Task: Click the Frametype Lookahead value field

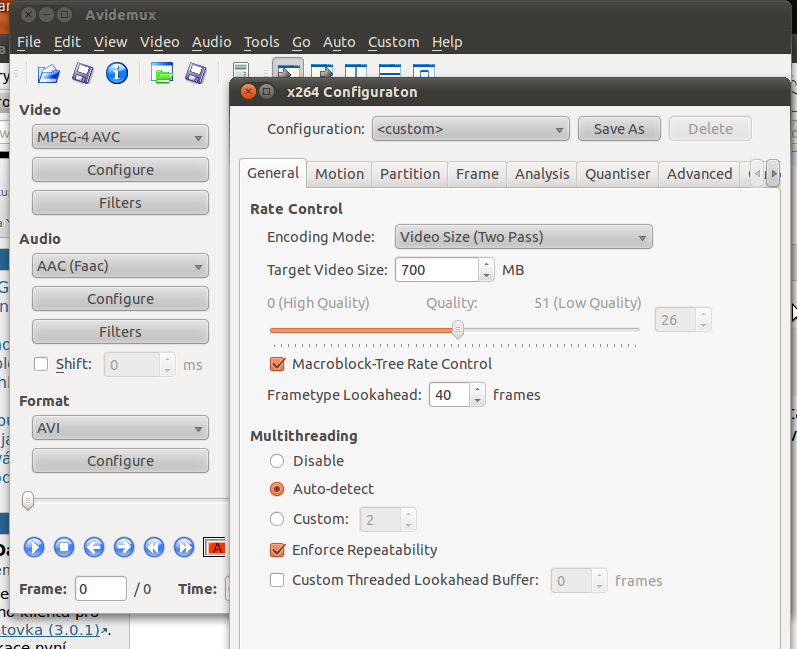Action: [449, 395]
